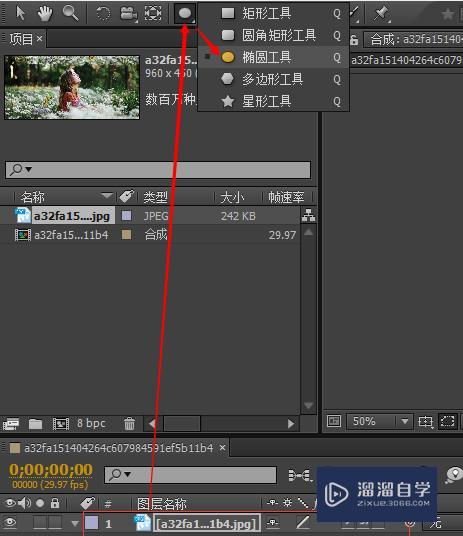Close the 项目 panel tab
Viewport: 463px width, 536px height.
point(40,39)
